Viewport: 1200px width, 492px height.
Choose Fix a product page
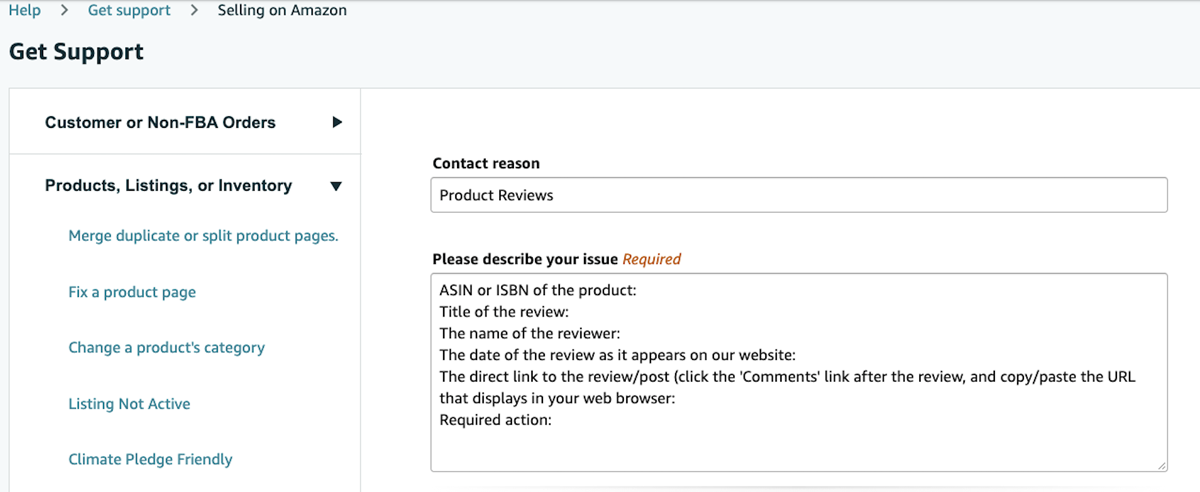[x=132, y=292]
